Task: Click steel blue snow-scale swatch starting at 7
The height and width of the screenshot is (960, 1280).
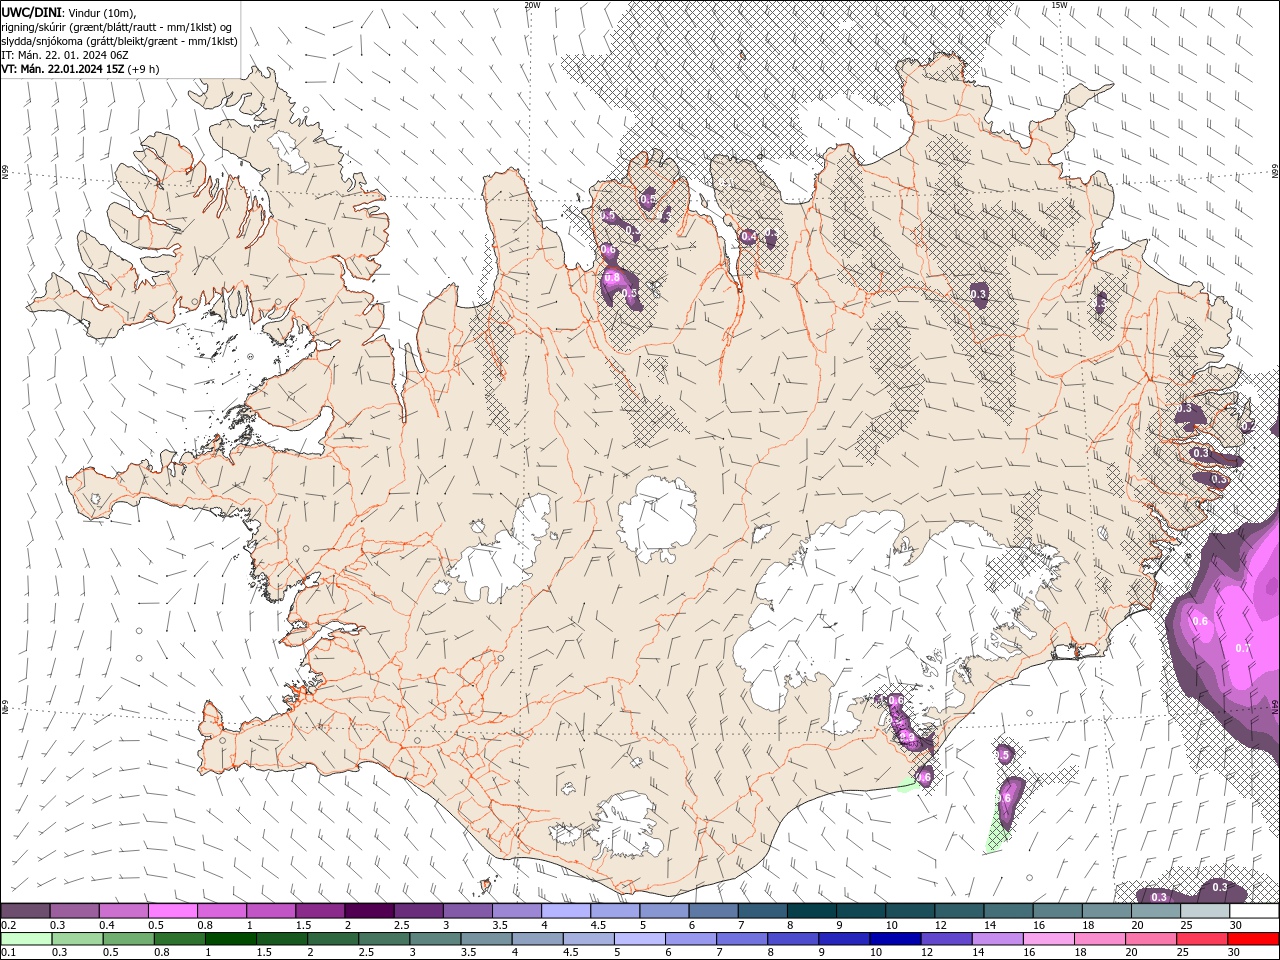Action: tap(762, 911)
